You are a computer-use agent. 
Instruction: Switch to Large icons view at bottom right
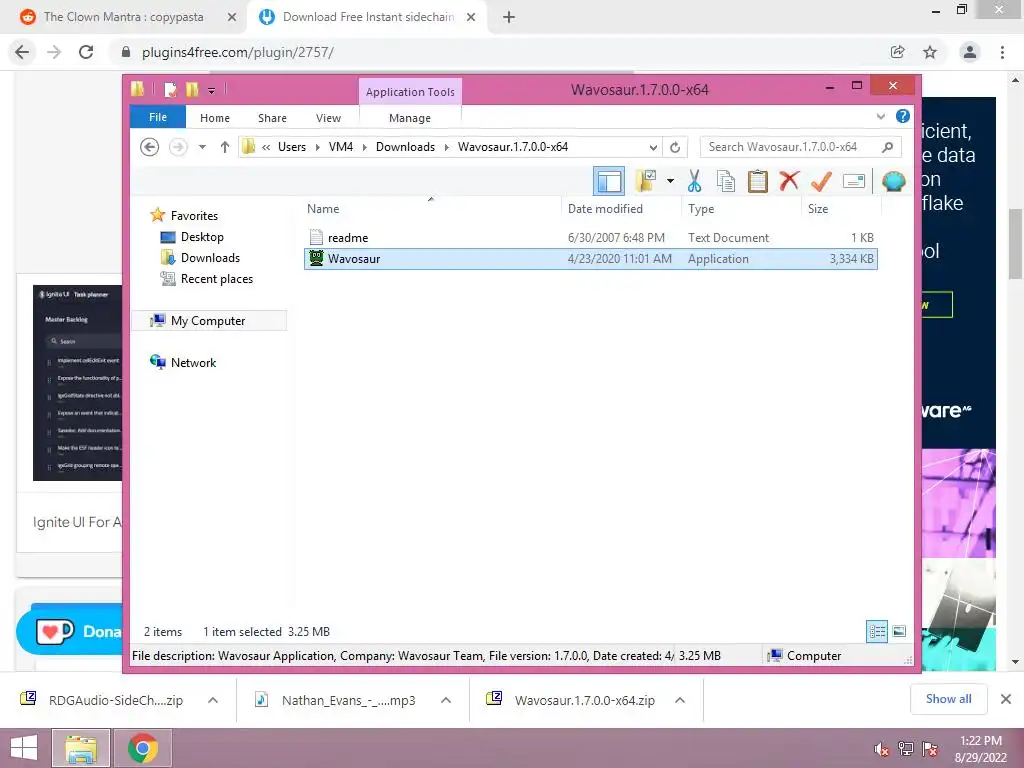[899, 631]
